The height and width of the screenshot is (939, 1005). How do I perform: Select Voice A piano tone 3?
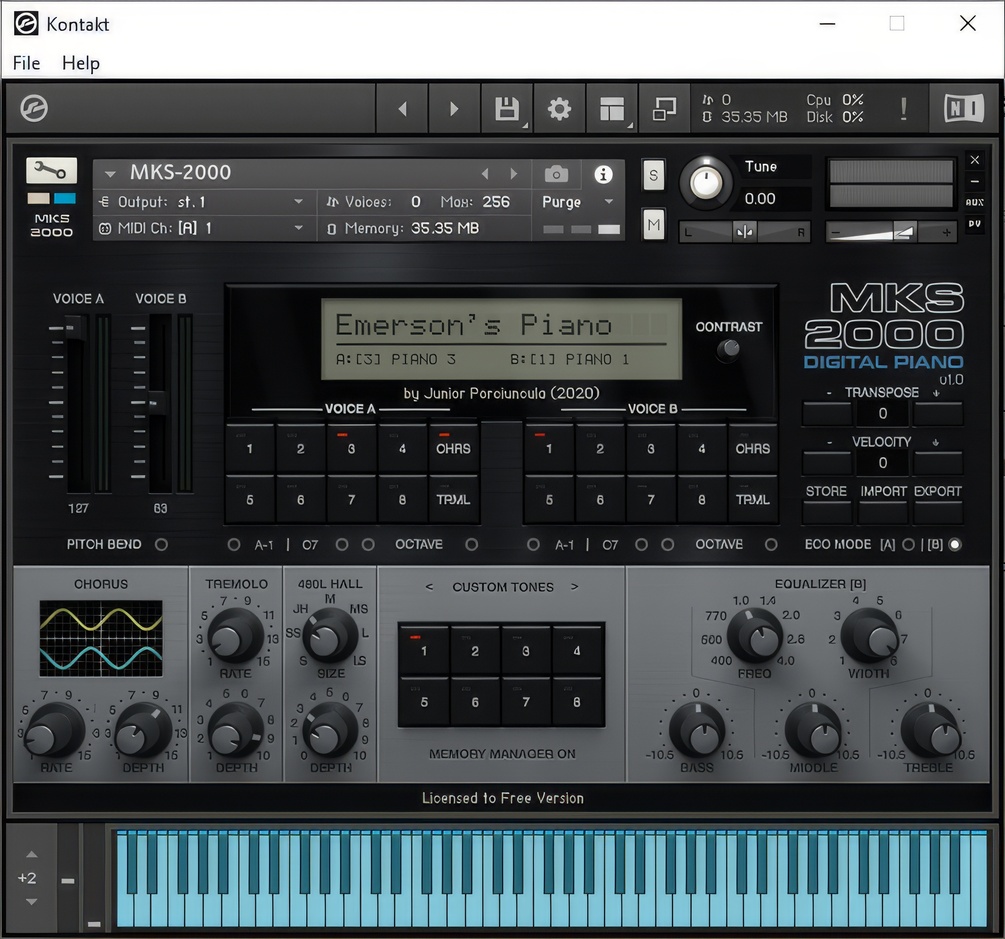point(351,448)
